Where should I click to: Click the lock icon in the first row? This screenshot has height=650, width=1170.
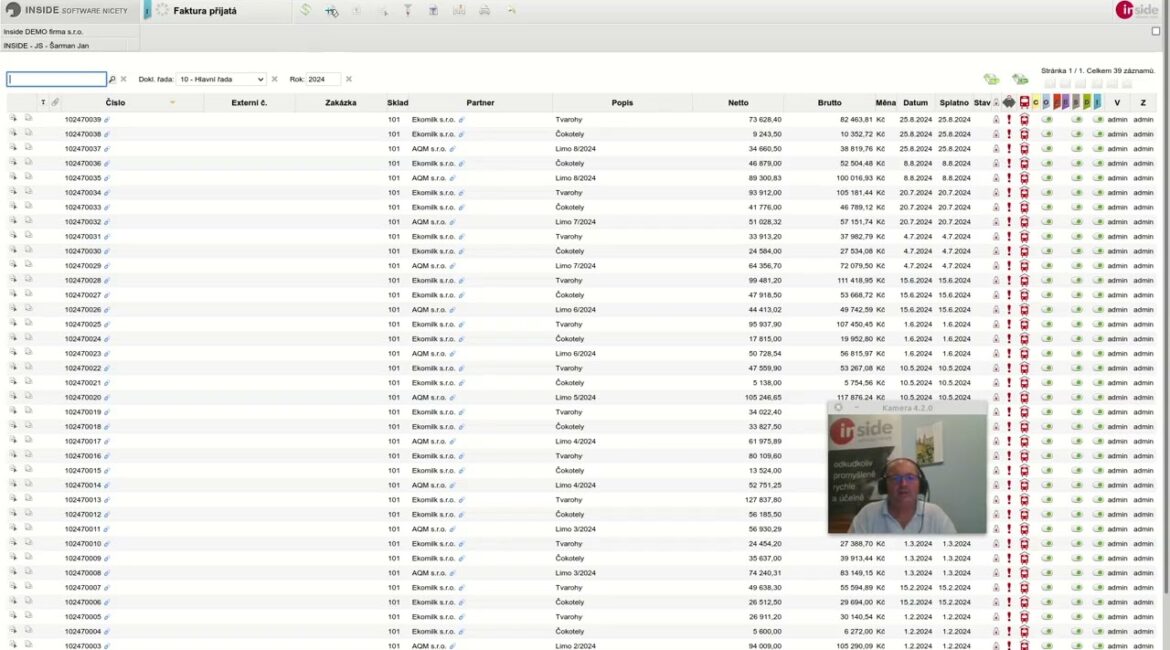click(996, 120)
